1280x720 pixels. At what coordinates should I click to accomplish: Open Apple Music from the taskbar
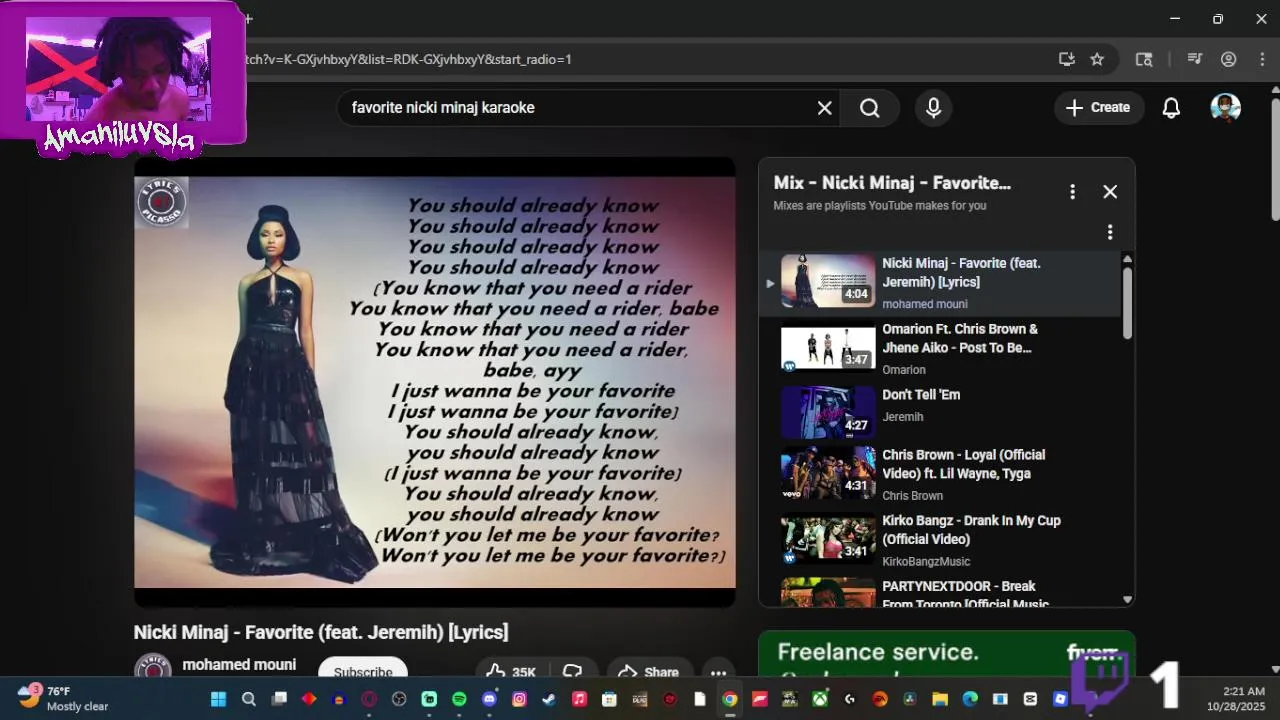tap(579, 699)
